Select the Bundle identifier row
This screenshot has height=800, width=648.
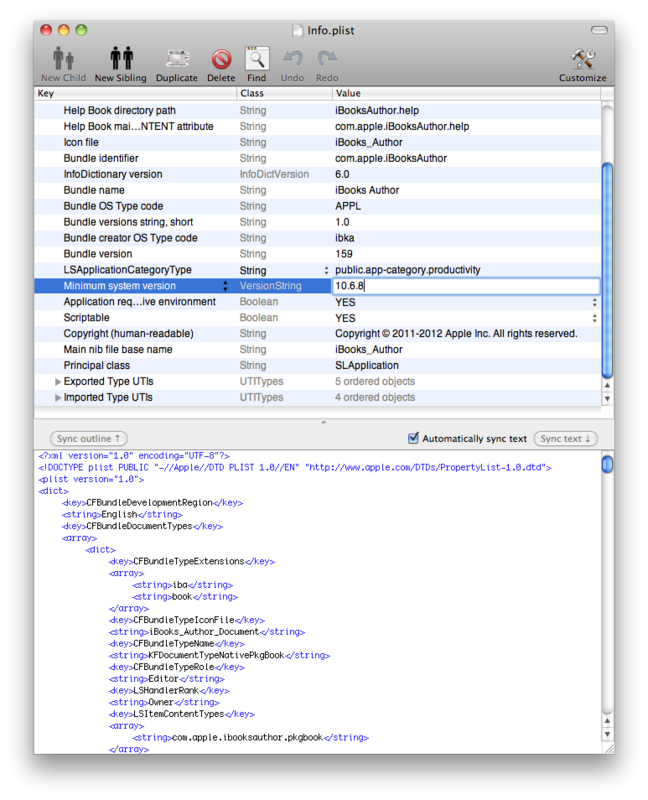[317, 158]
